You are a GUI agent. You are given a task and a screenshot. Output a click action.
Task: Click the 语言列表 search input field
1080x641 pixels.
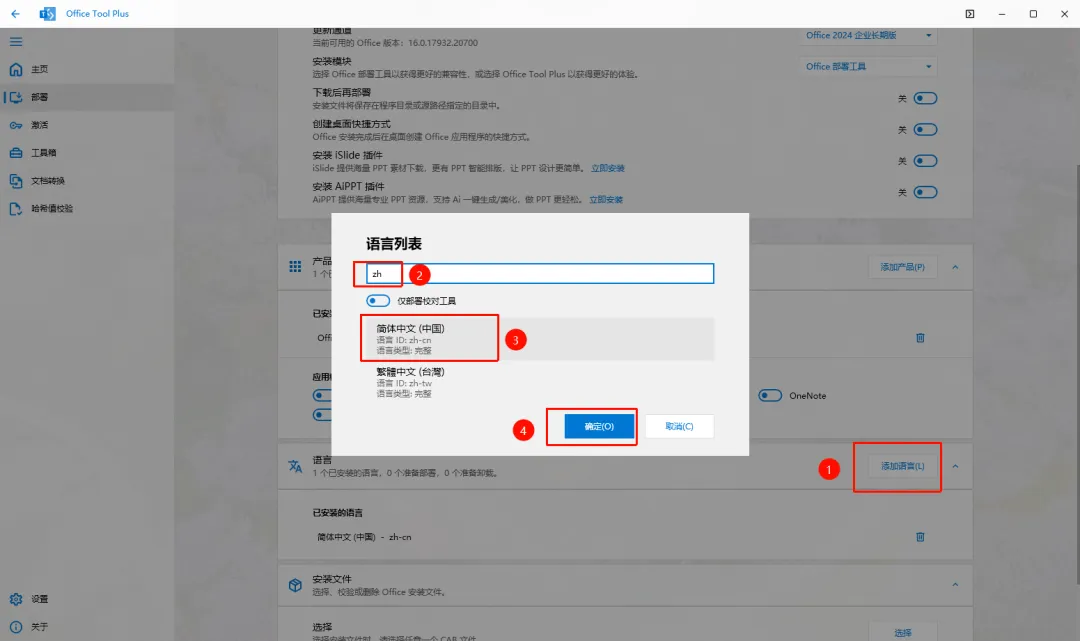(540, 273)
